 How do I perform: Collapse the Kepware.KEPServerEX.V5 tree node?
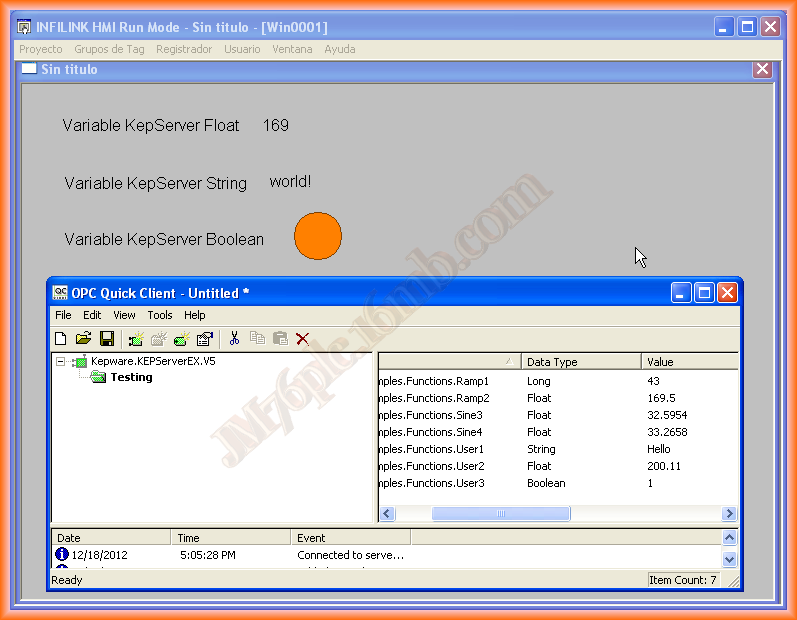[x=61, y=361]
